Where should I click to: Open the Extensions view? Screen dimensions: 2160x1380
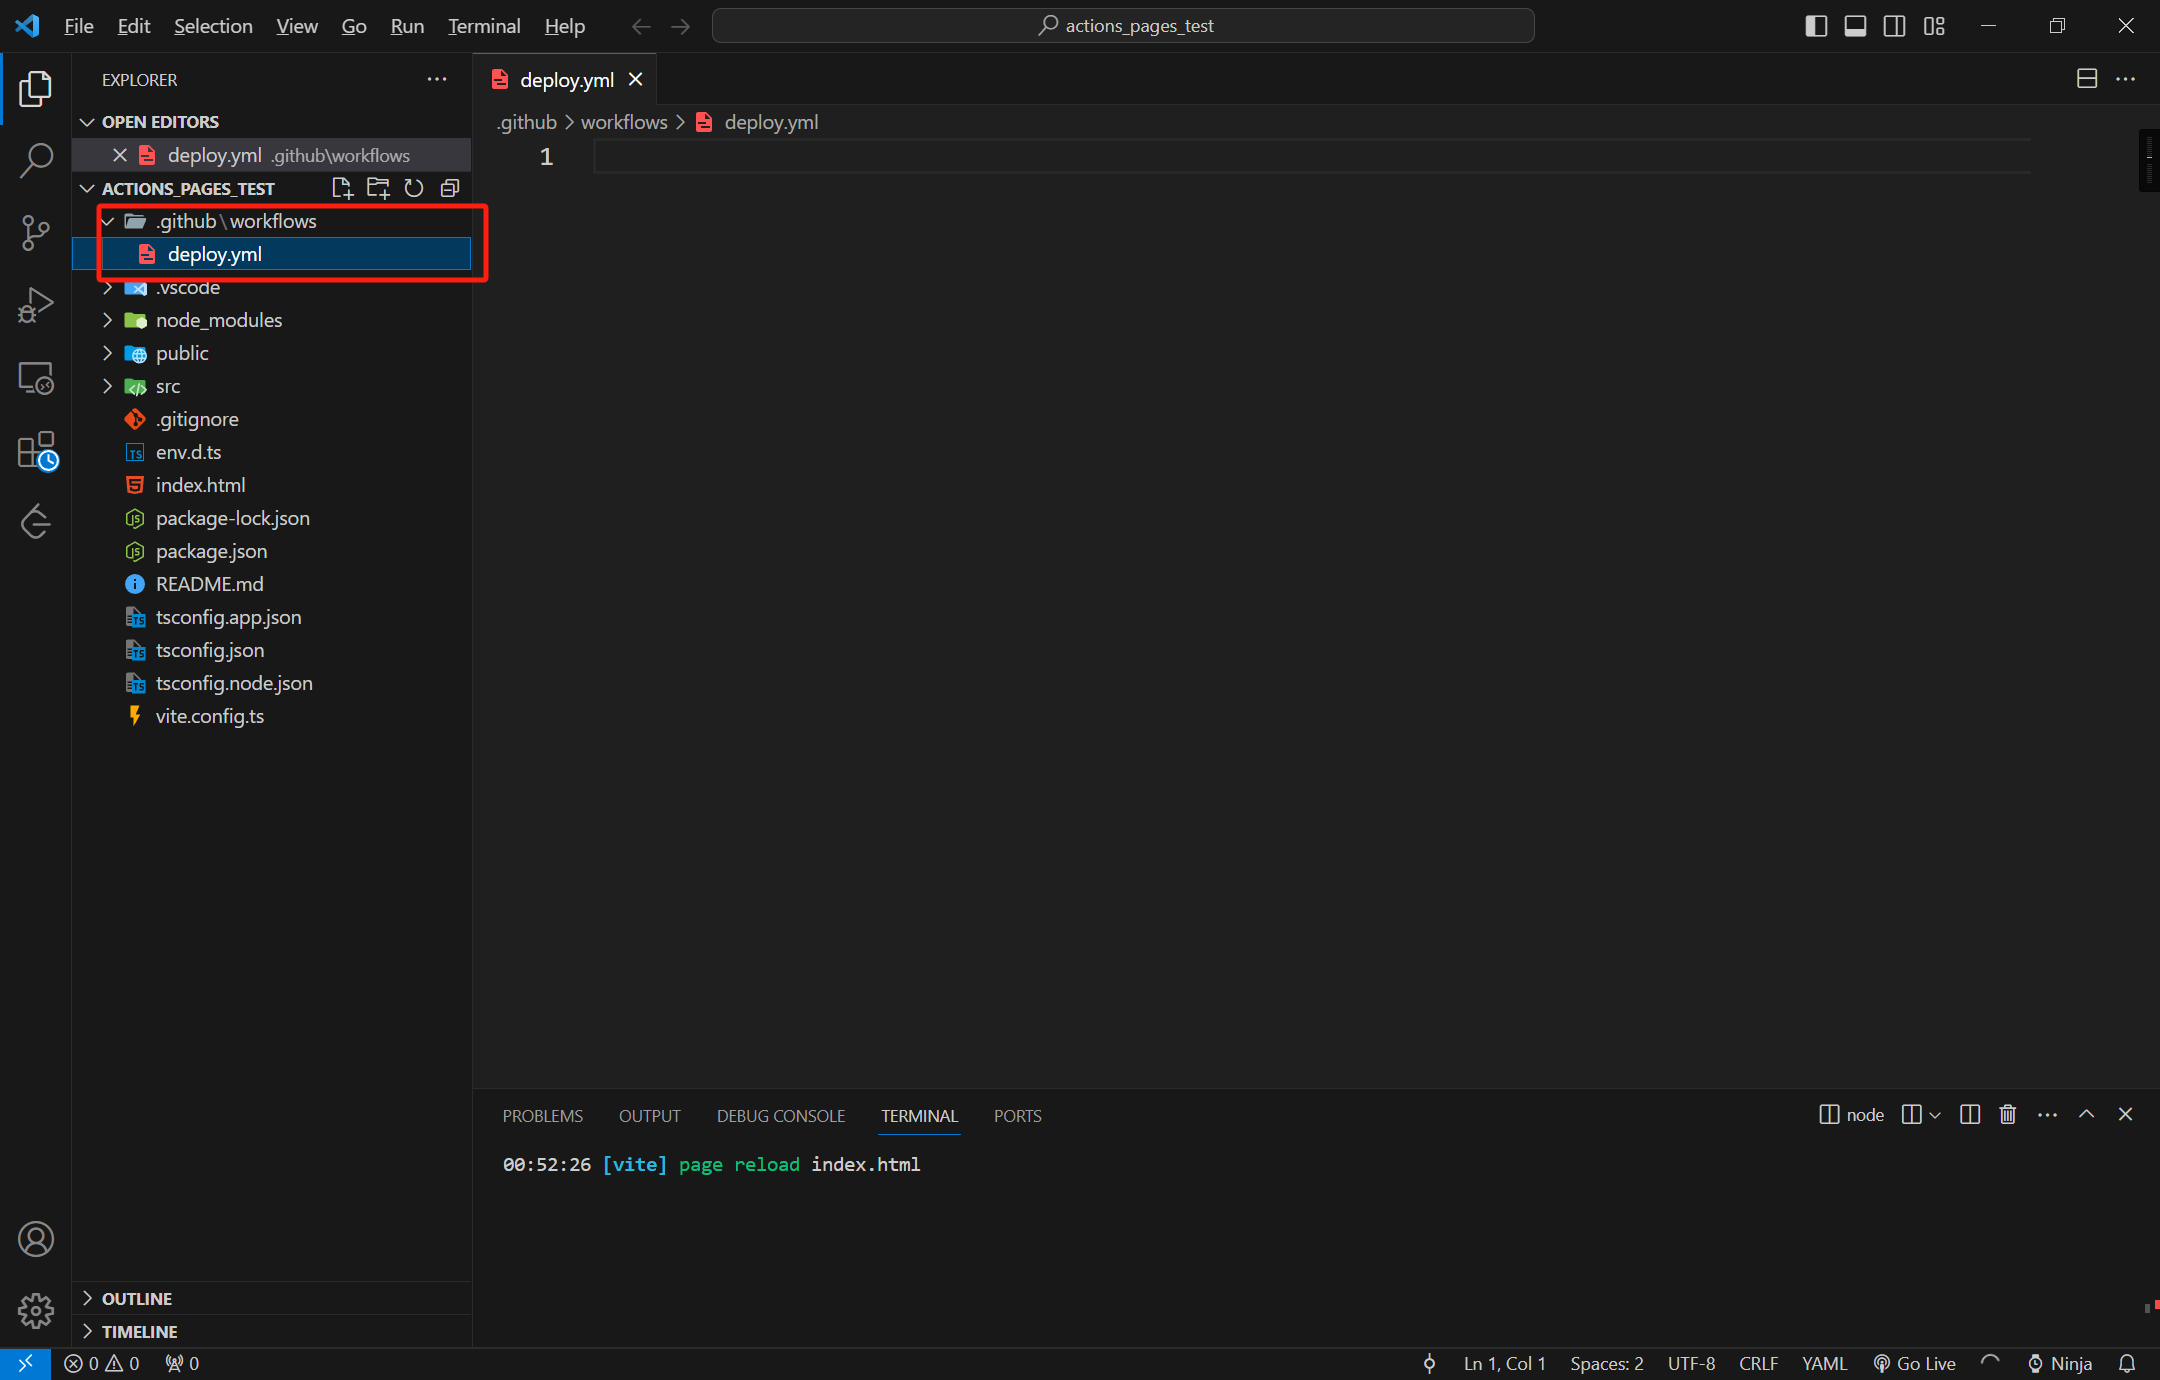pyautogui.click(x=36, y=450)
